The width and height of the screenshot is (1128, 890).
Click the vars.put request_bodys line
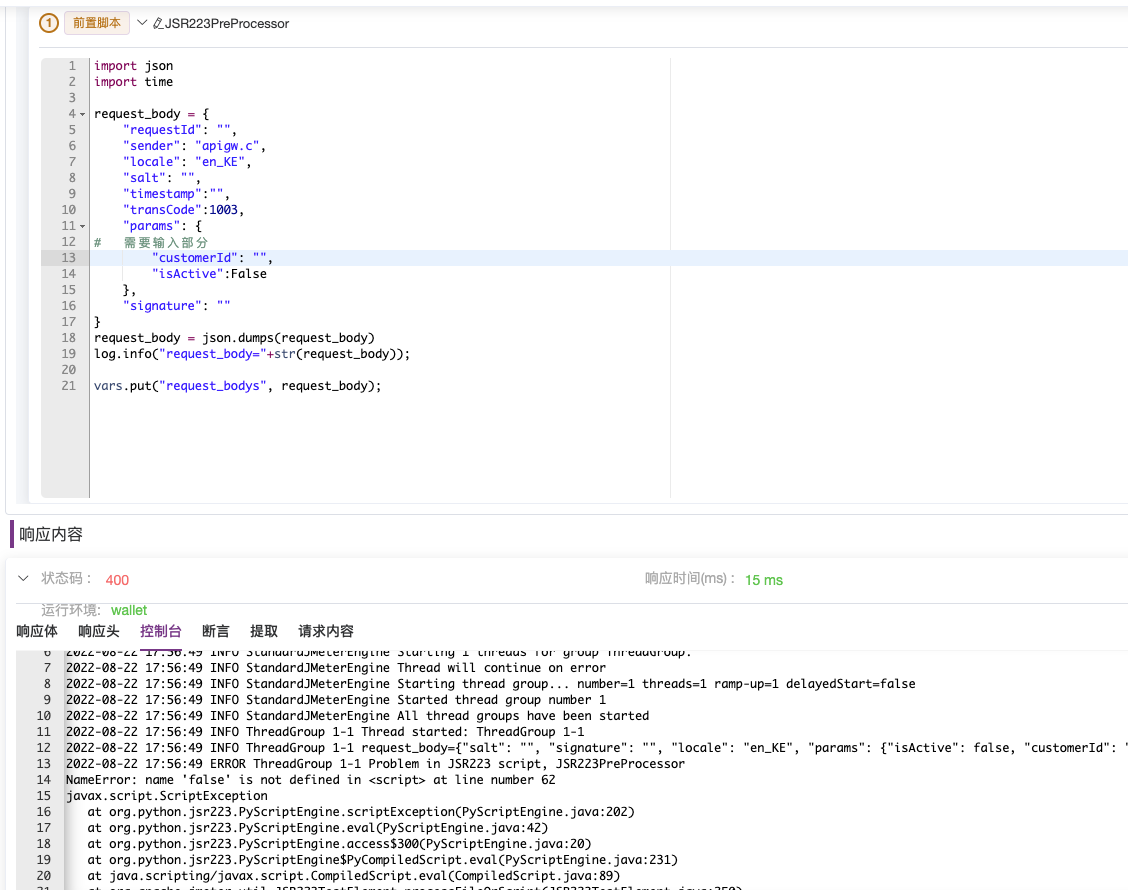(x=237, y=386)
